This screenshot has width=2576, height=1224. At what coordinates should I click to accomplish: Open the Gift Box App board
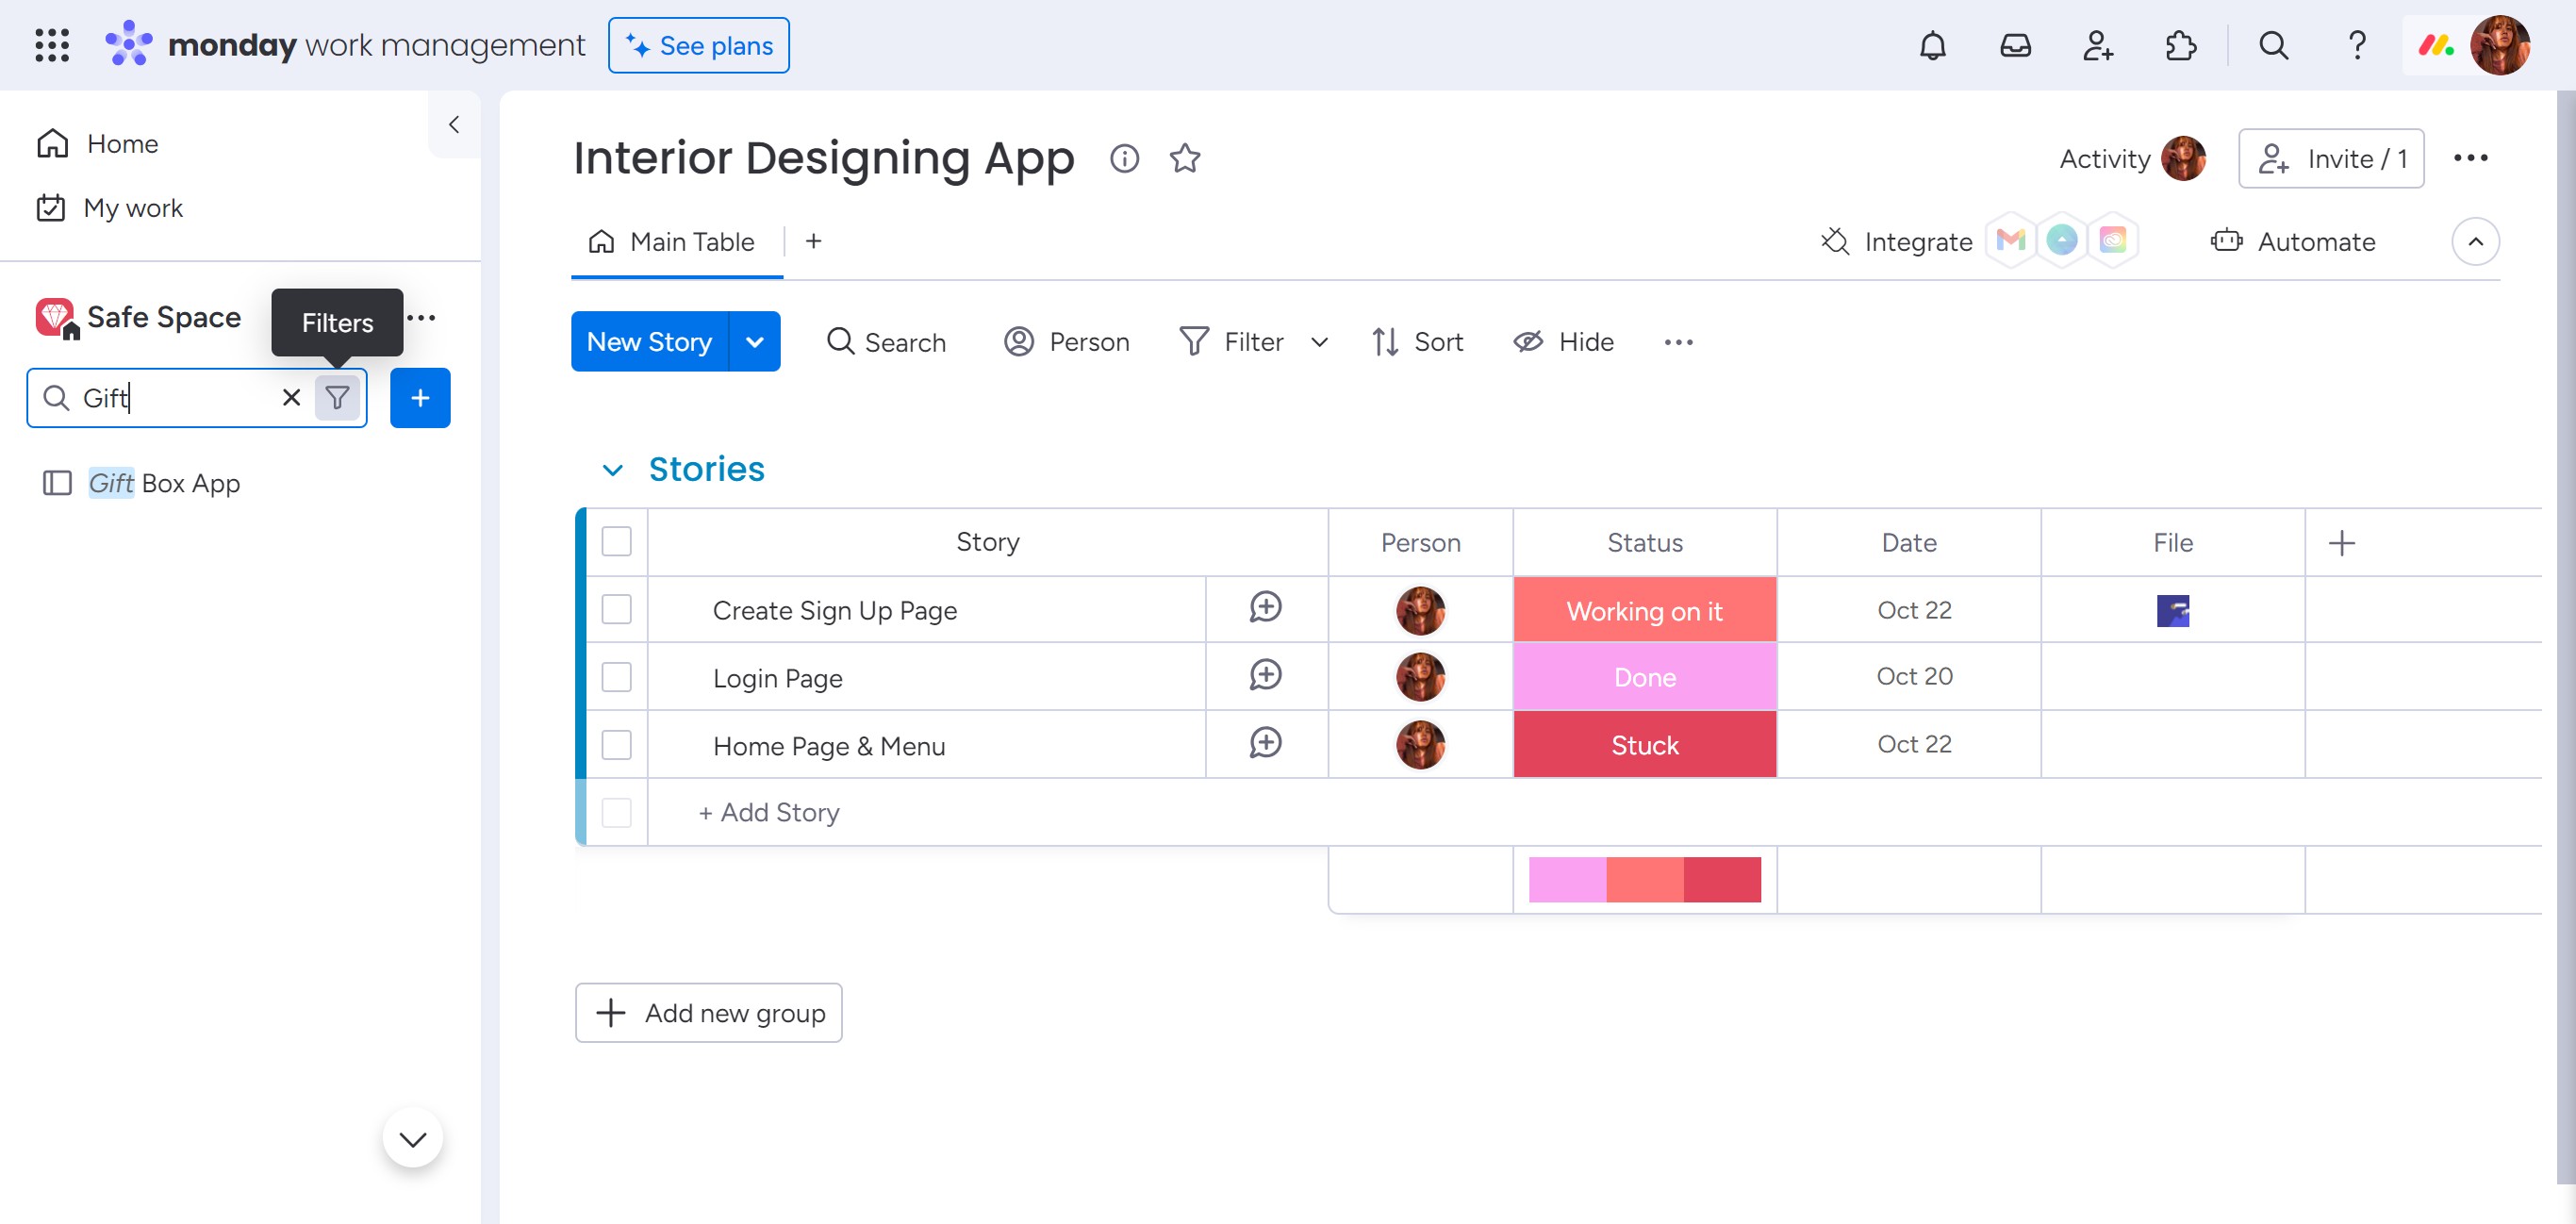164,483
